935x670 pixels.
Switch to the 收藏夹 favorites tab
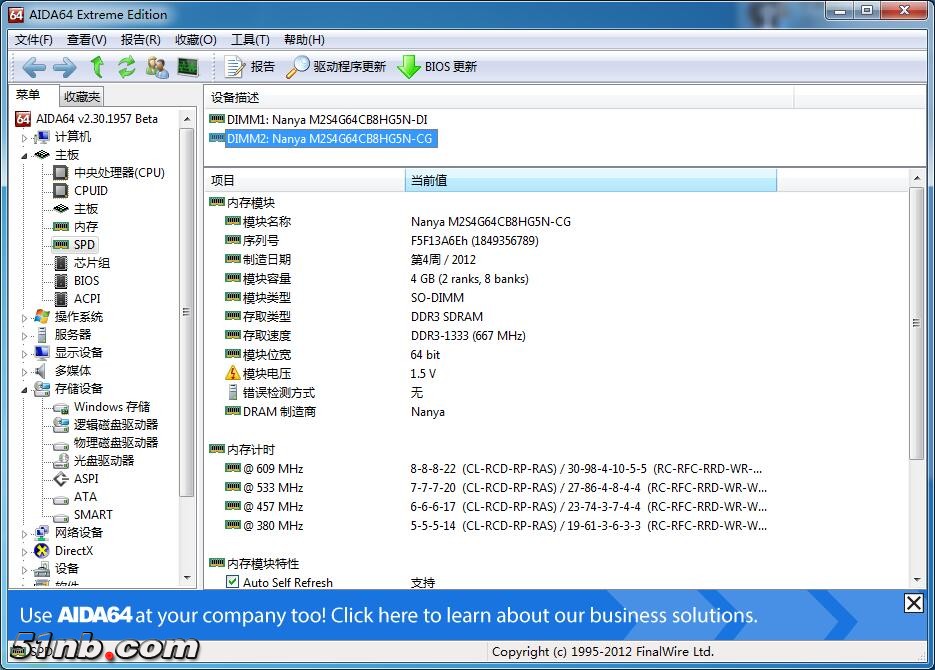[82, 97]
